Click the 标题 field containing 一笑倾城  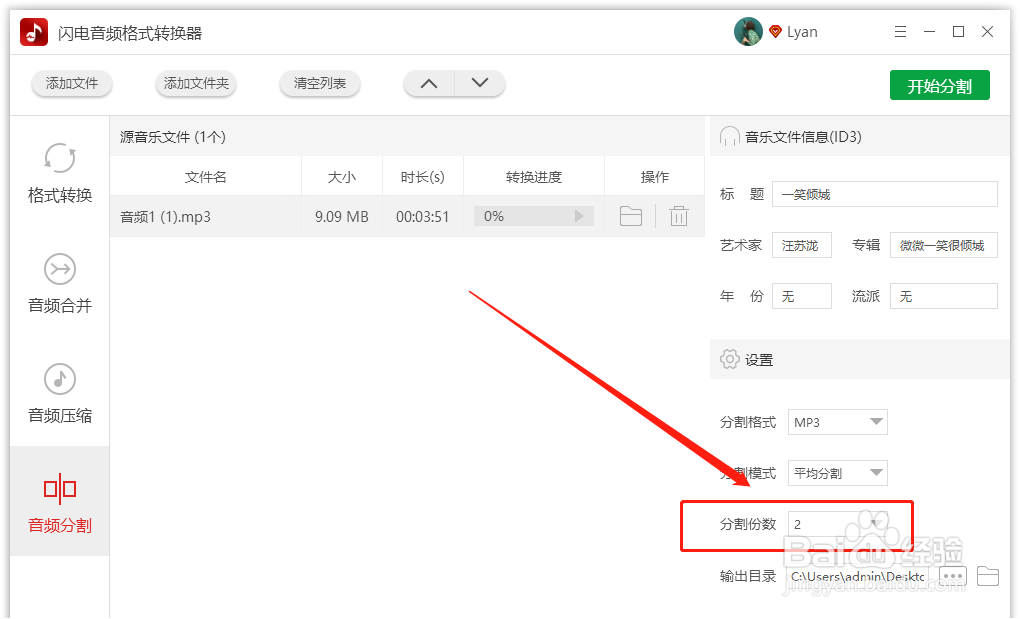[x=884, y=193]
